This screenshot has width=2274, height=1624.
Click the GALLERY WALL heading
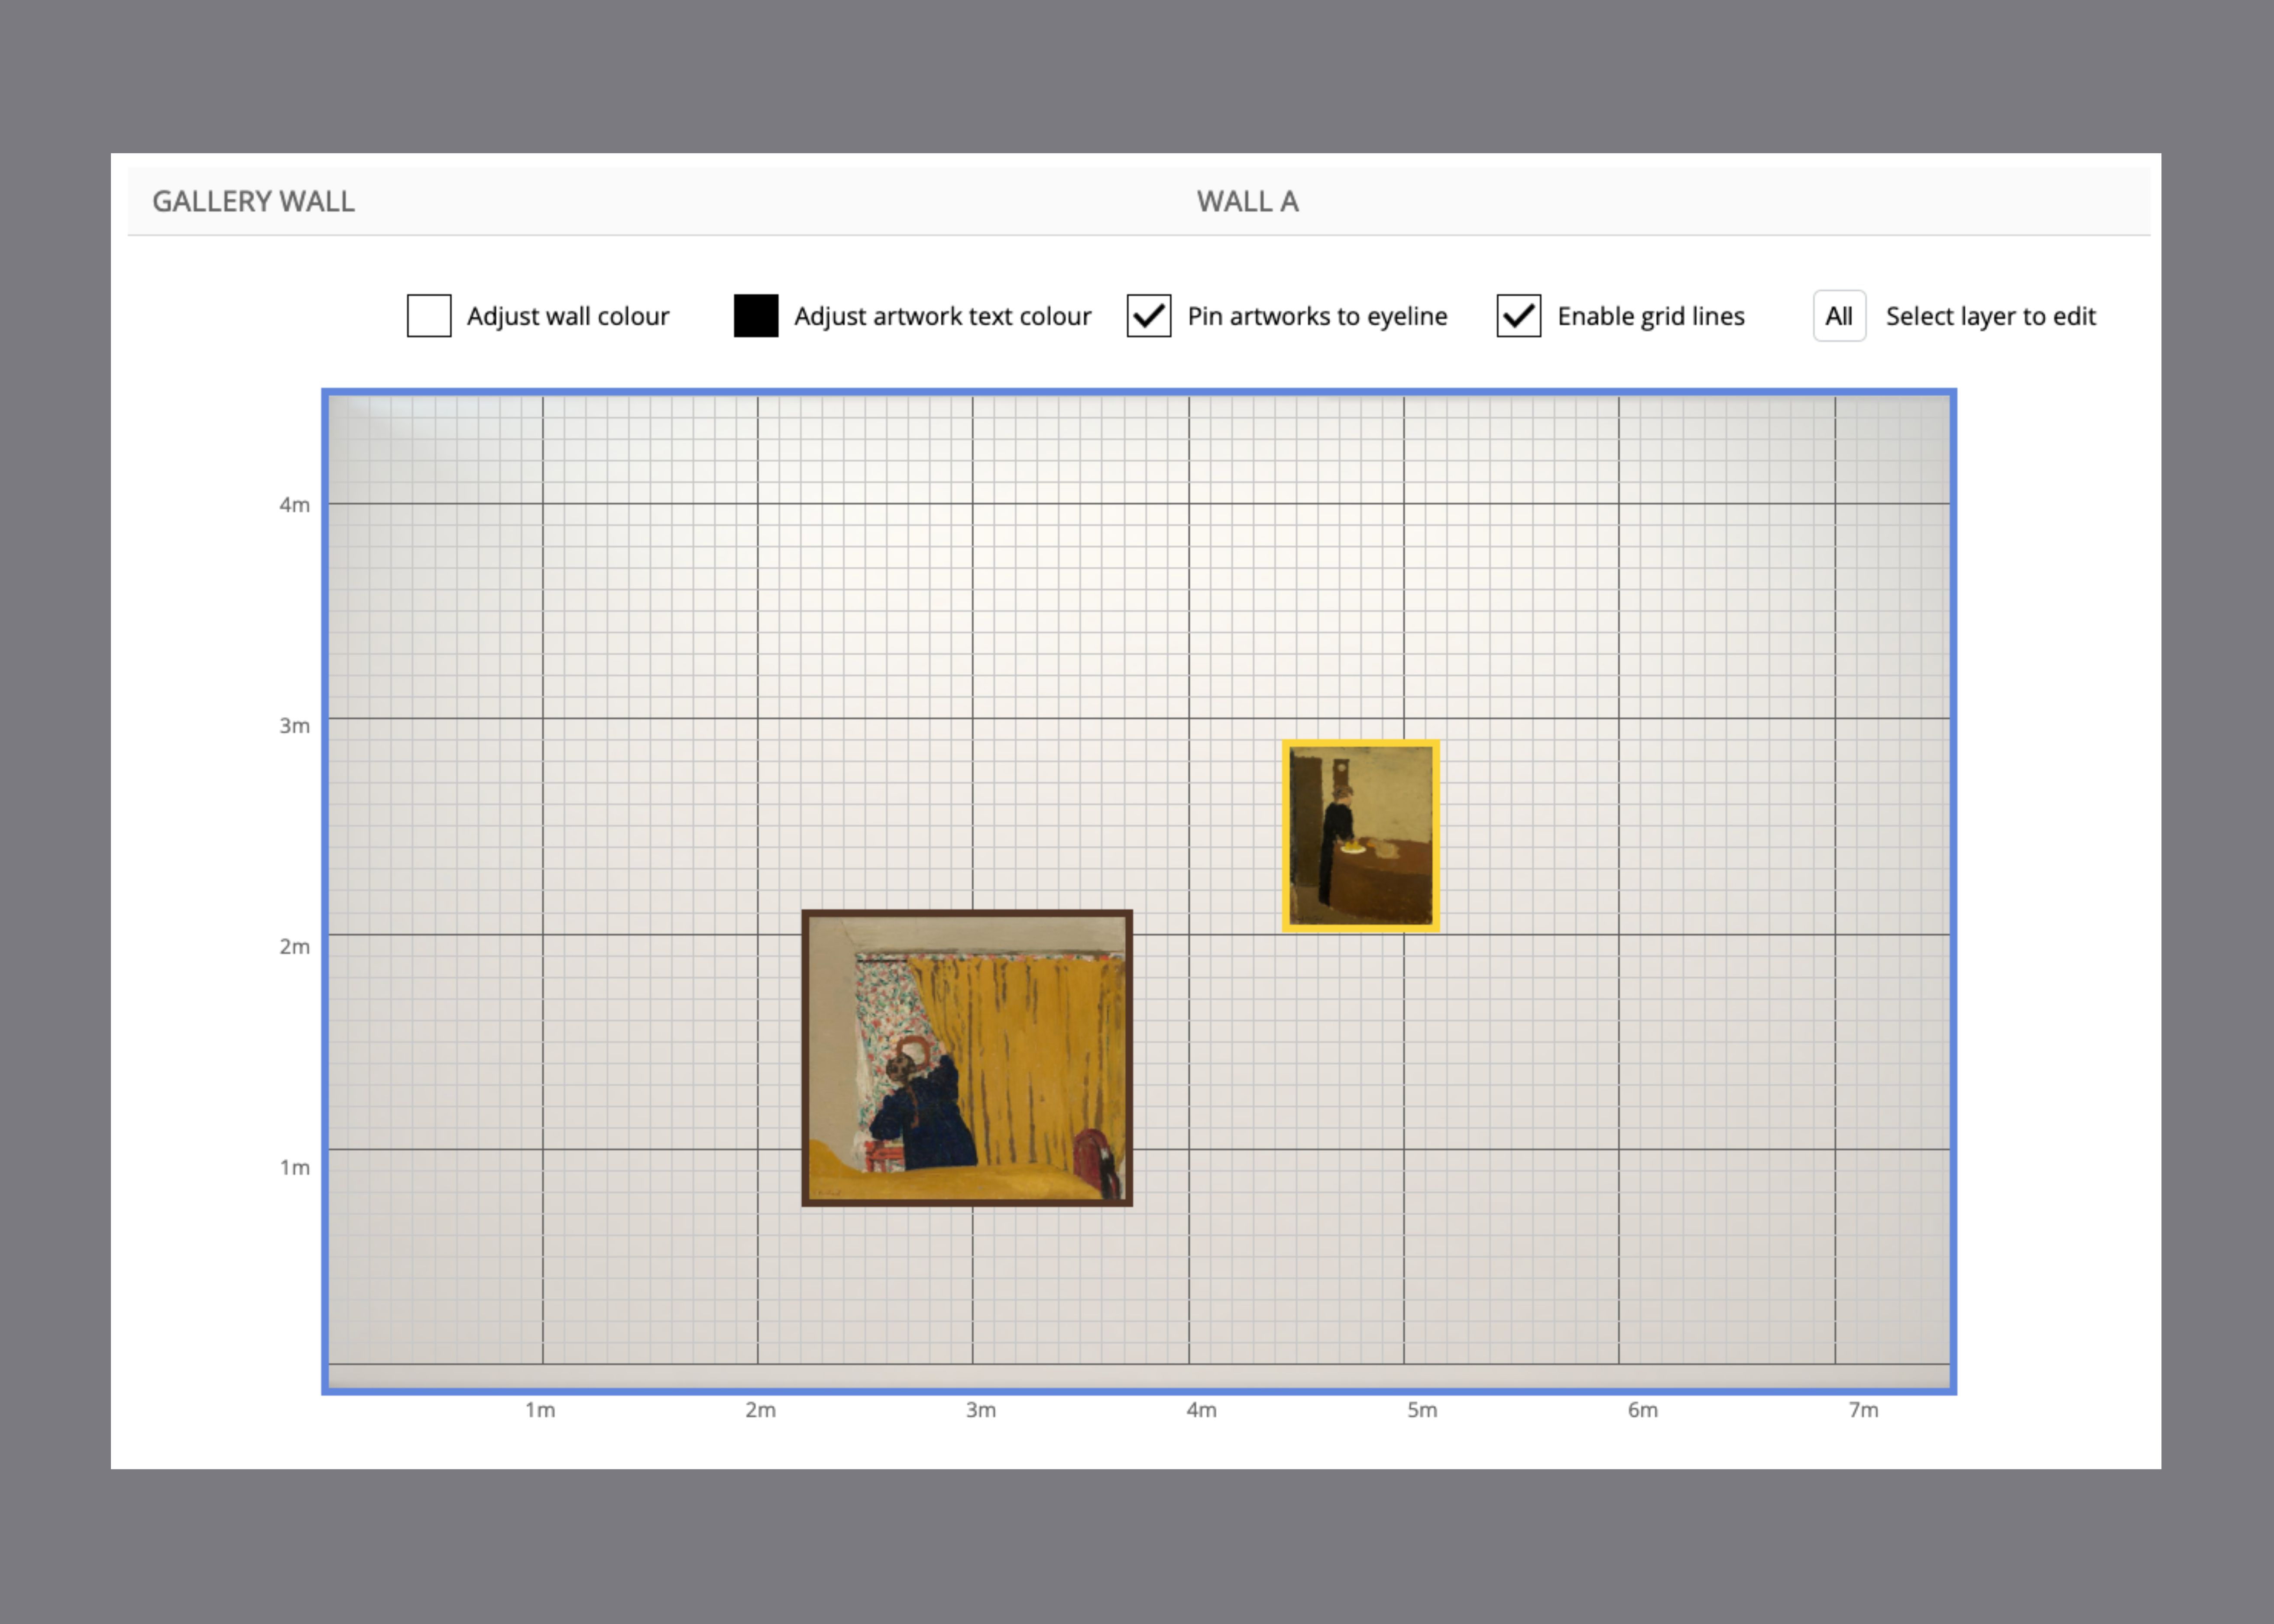pos(253,202)
